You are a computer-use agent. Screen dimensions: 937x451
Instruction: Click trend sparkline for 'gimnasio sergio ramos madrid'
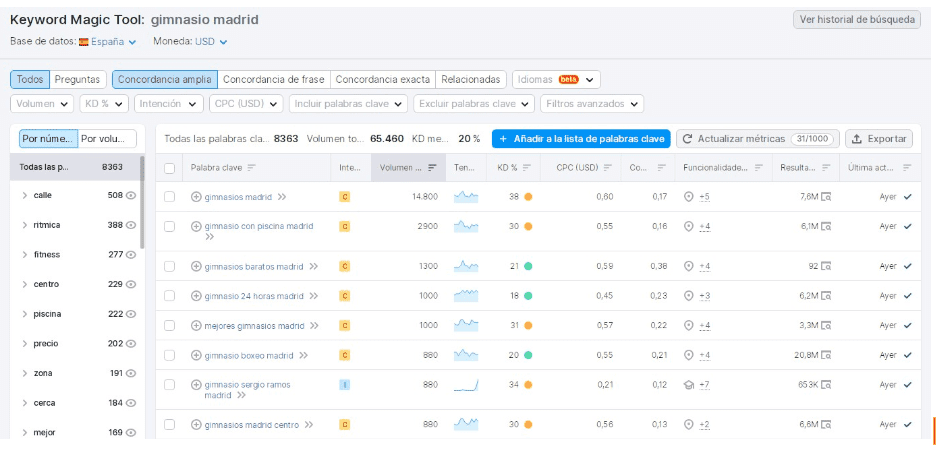pyautogui.click(x=466, y=385)
